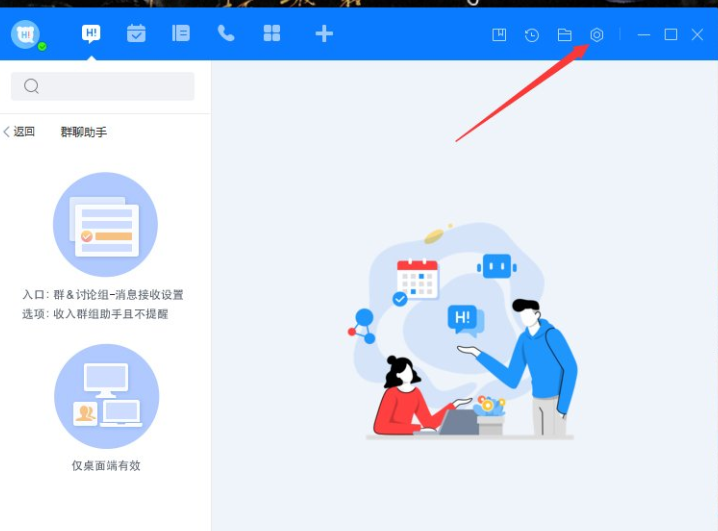The image size is (718, 531).
Task: Maximize the application window
Action: click(x=671, y=35)
